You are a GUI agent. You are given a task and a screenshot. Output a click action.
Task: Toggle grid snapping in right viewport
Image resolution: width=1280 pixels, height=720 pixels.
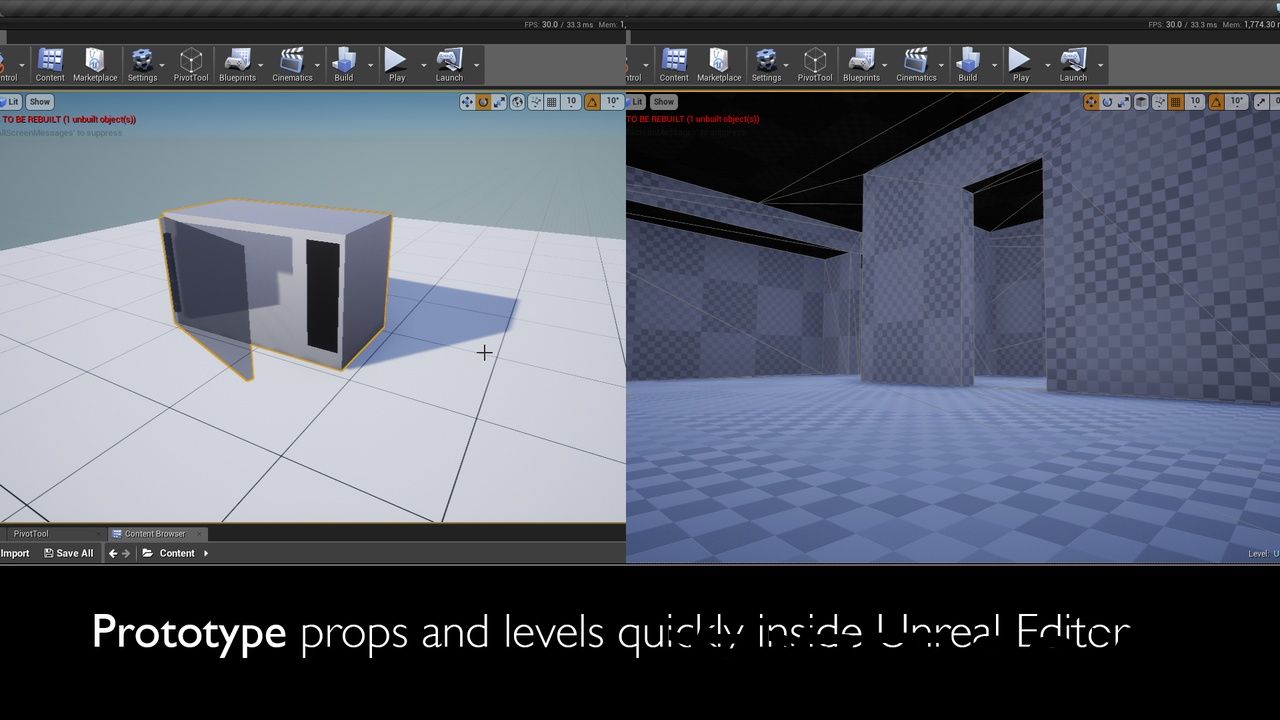1176,102
